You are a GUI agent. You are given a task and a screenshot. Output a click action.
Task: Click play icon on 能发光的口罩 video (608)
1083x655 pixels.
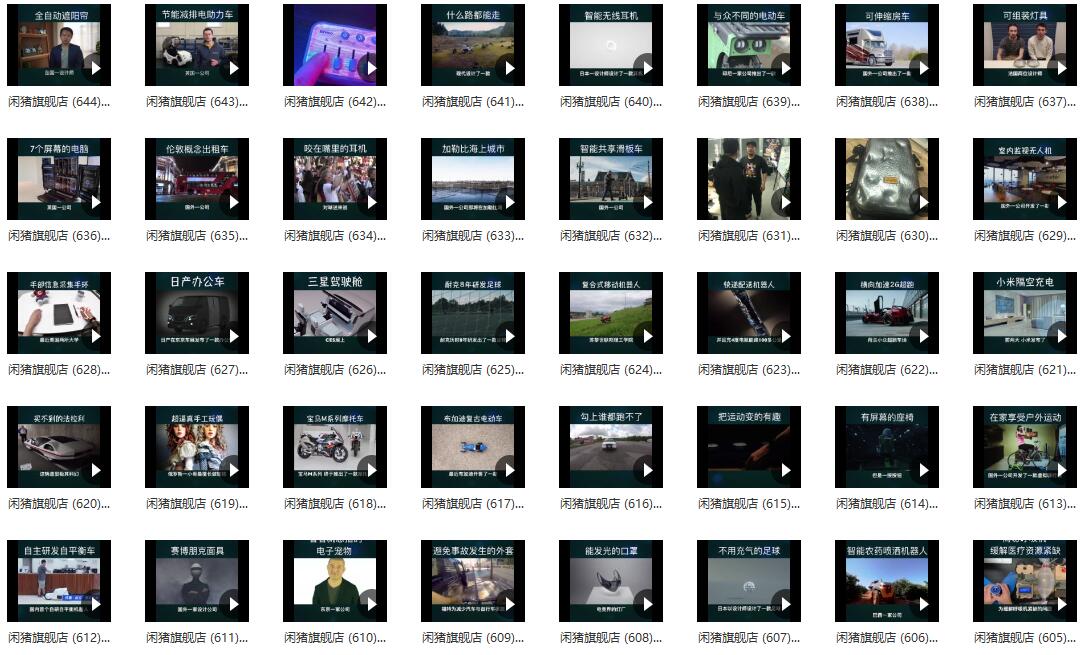pyautogui.click(x=647, y=604)
